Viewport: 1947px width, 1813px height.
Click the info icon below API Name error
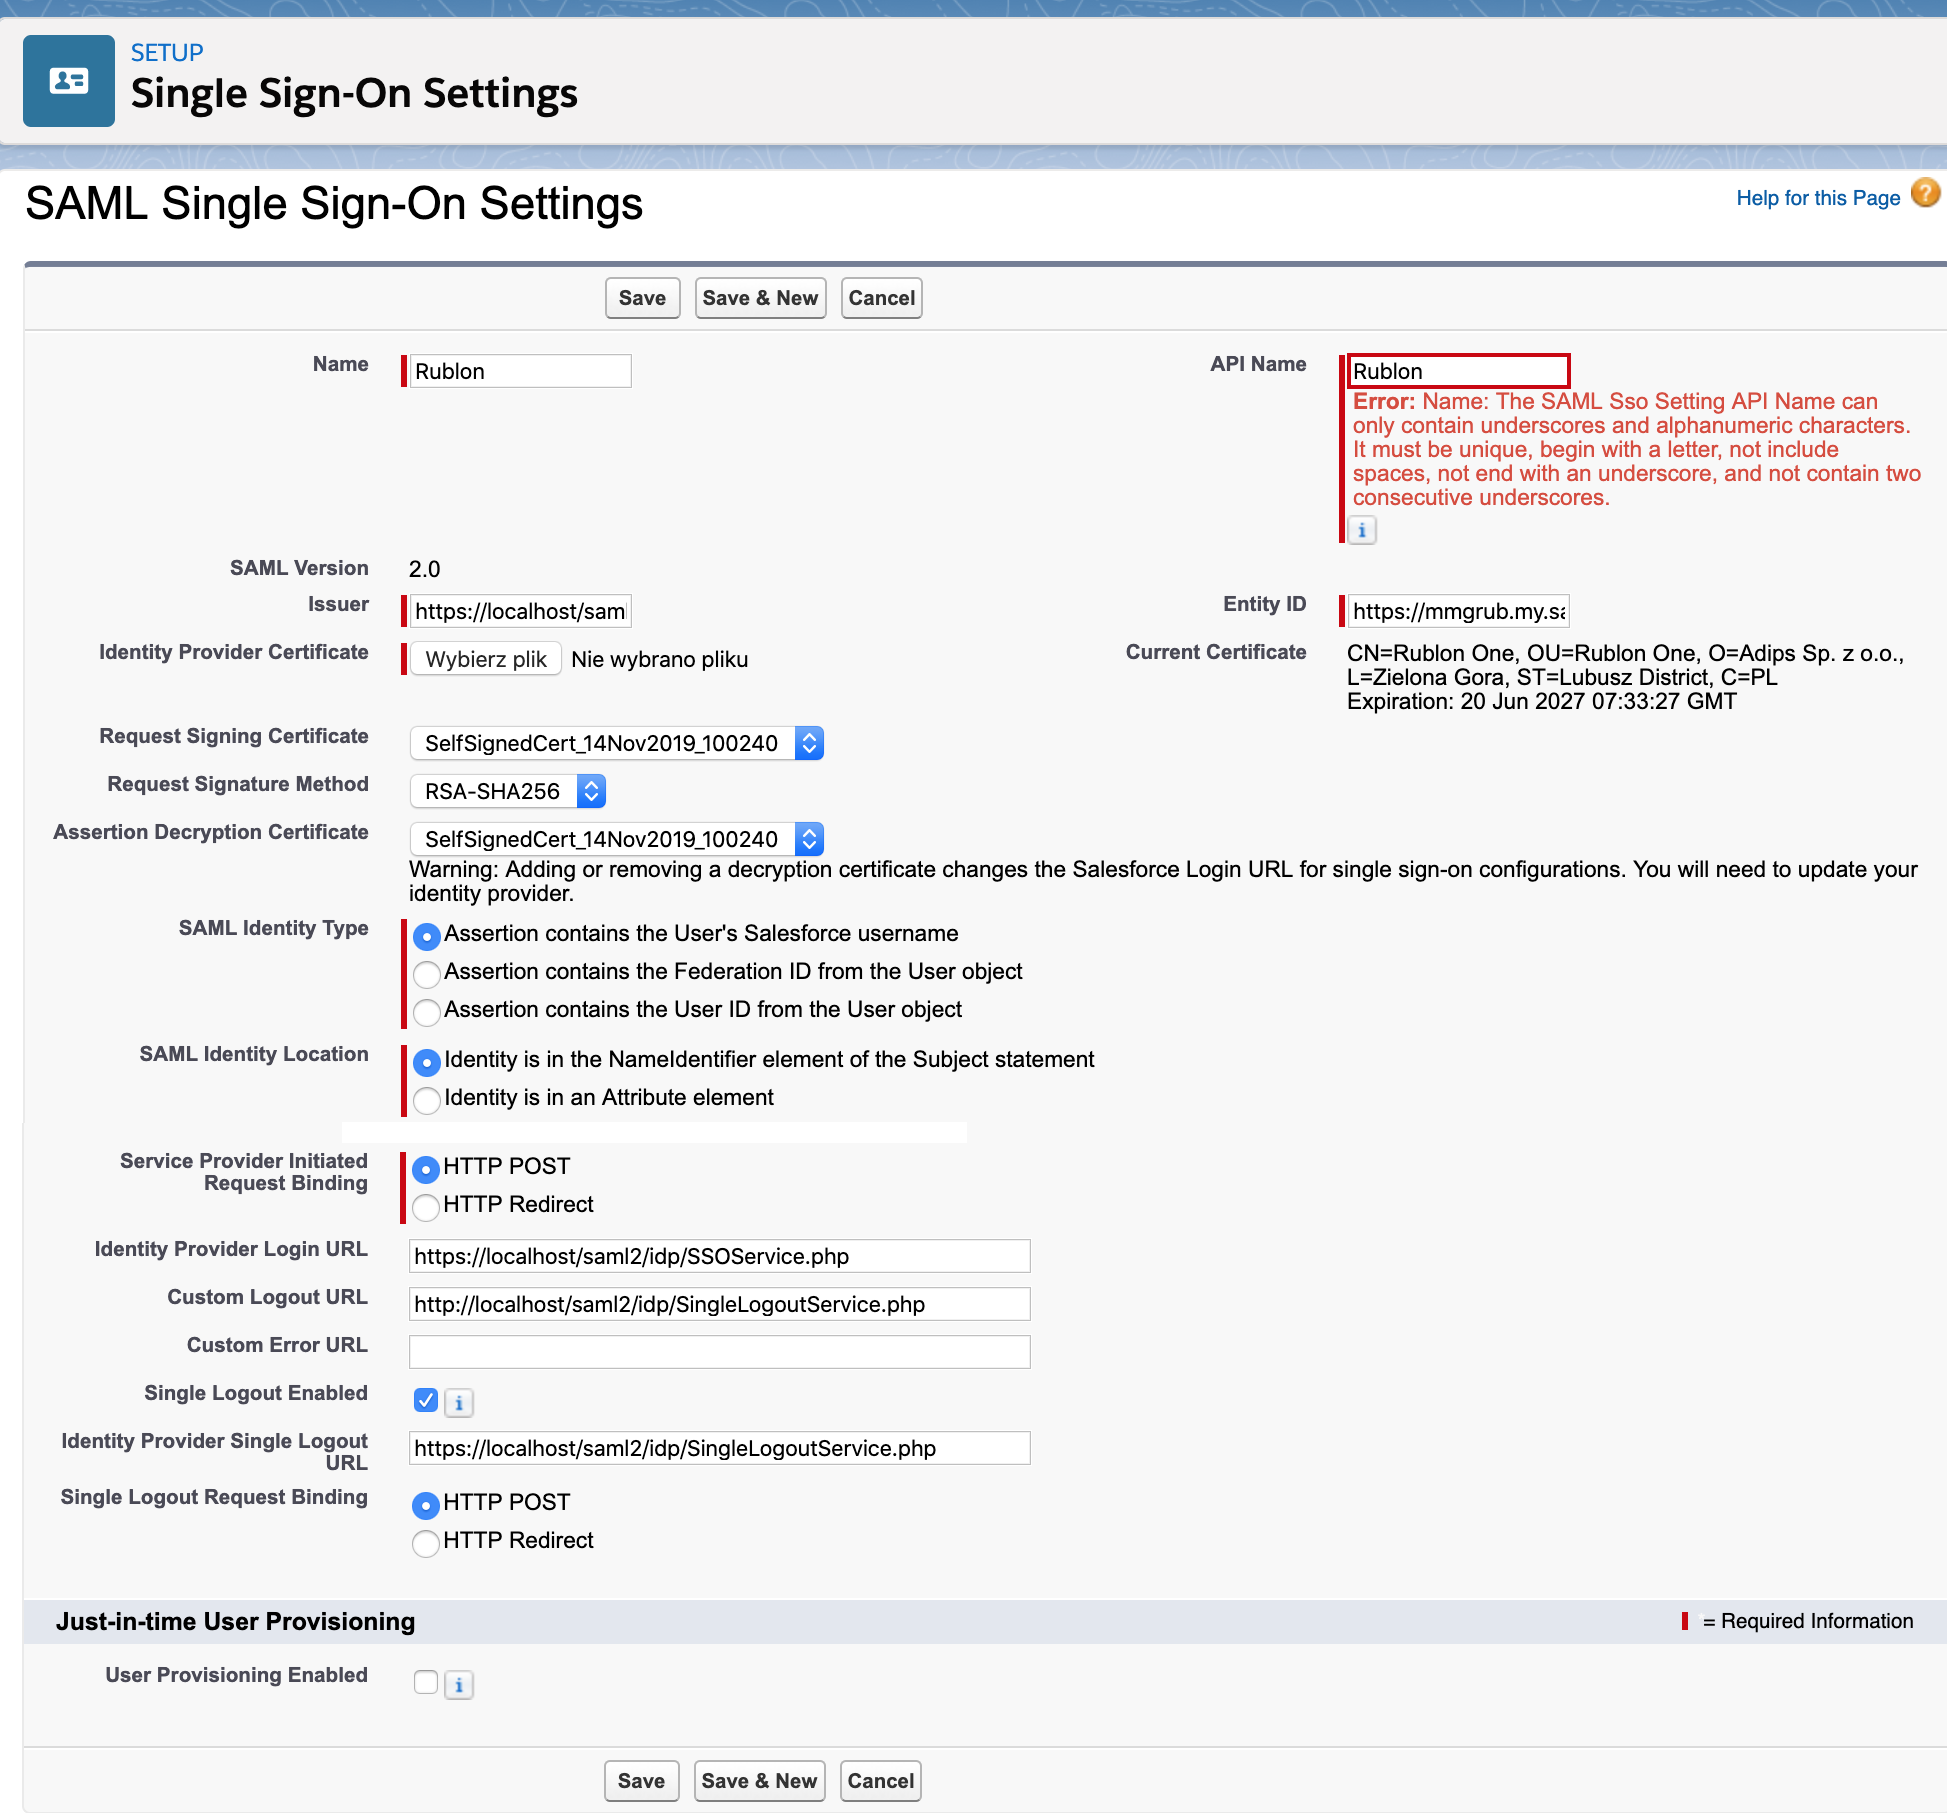[x=1361, y=530]
